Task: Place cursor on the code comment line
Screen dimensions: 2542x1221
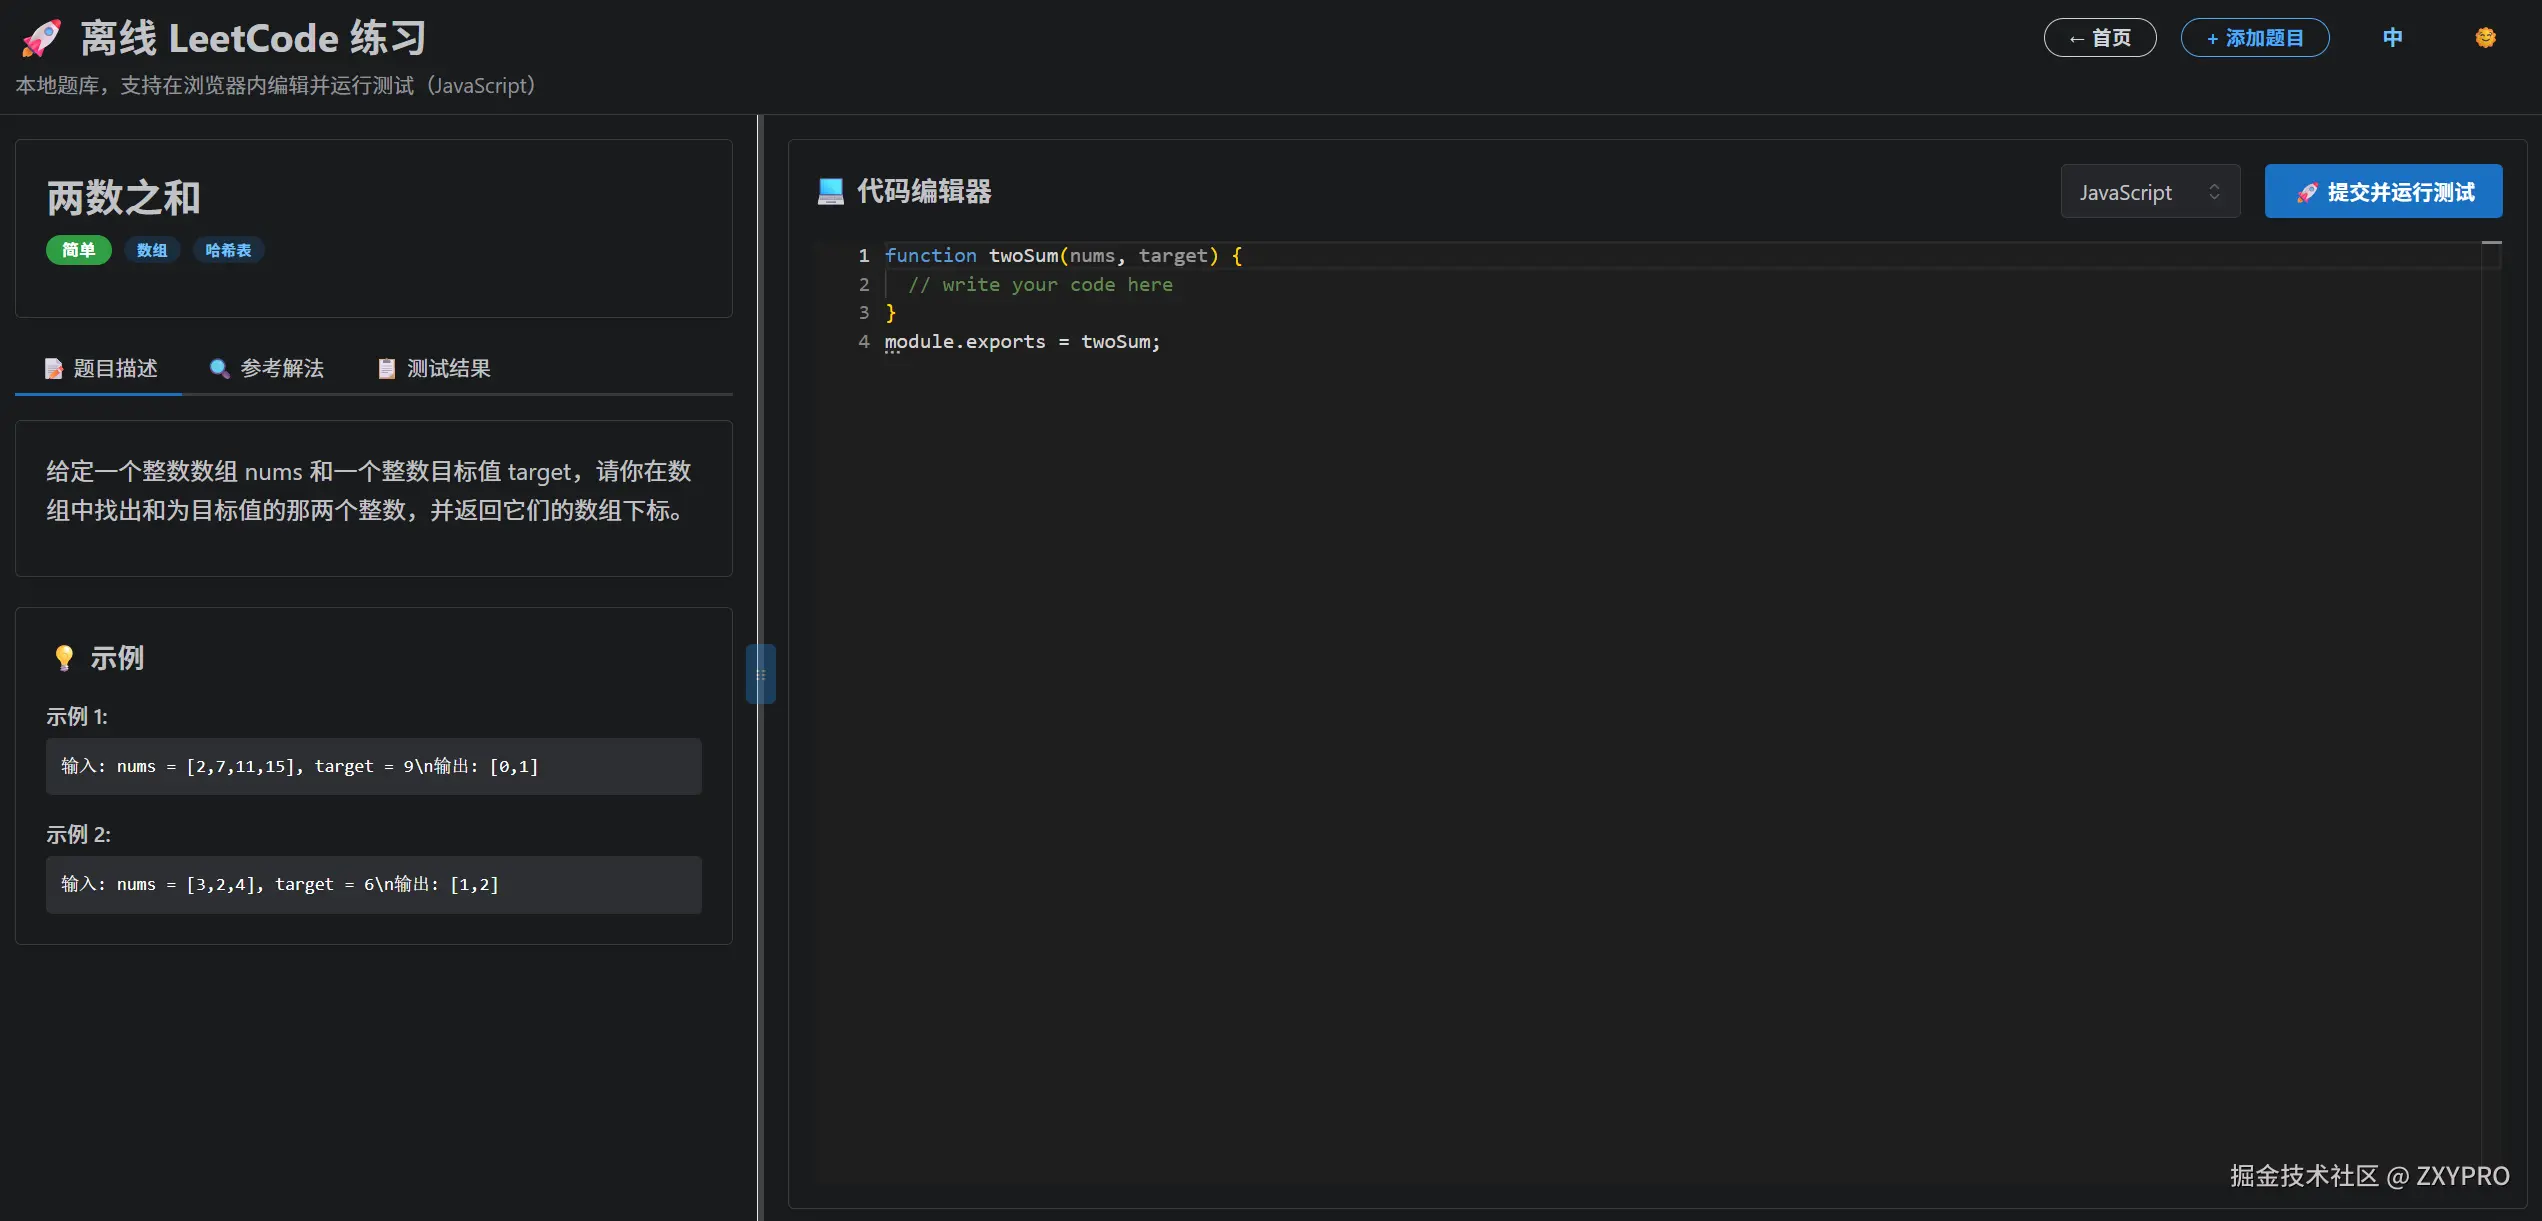Action: [x=1040, y=285]
